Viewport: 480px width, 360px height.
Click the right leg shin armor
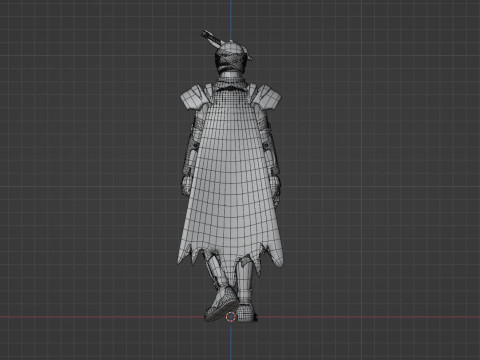245,278
